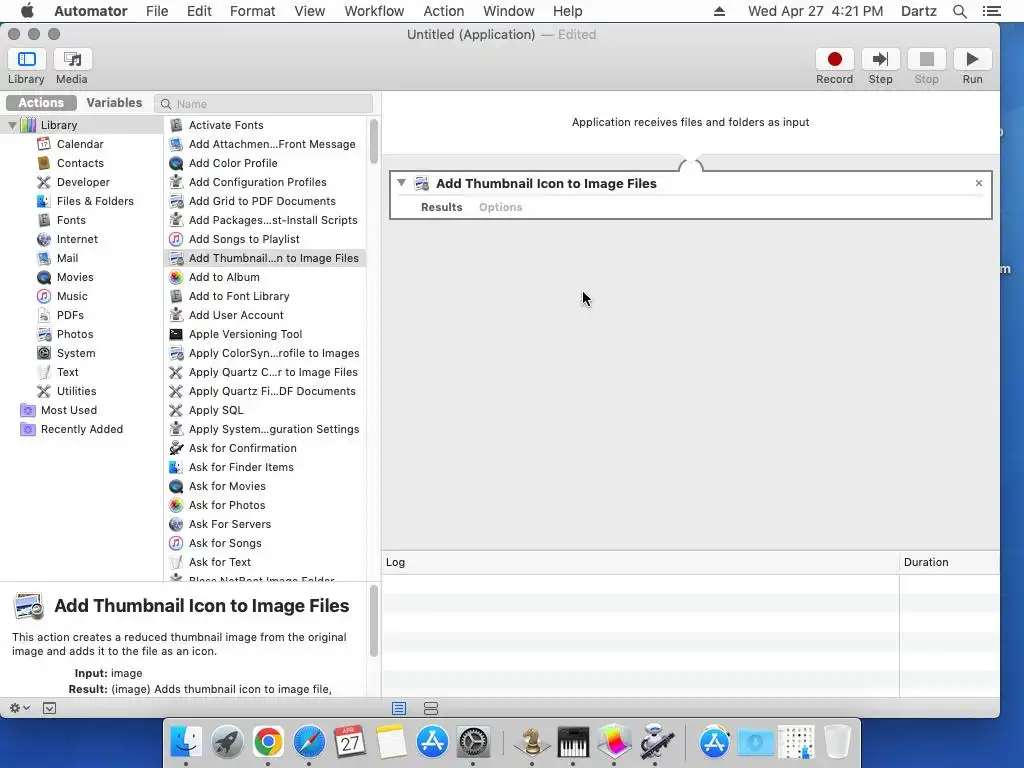
Task: Click the Record button
Action: click(x=834, y=60)
